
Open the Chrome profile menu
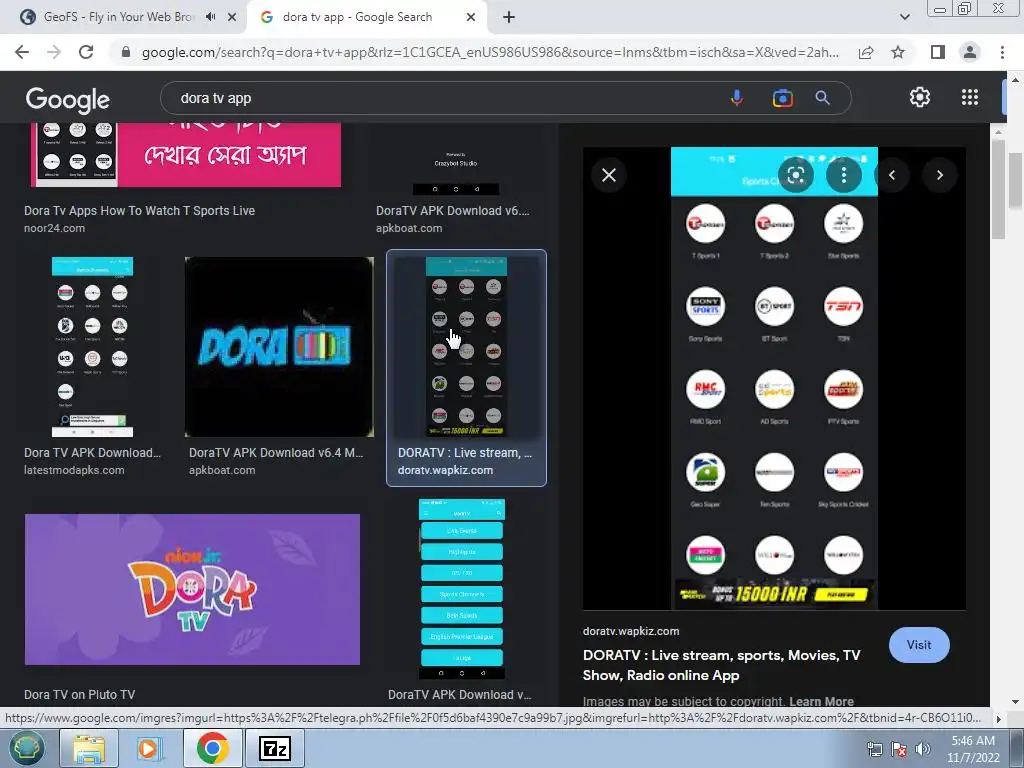970,52
